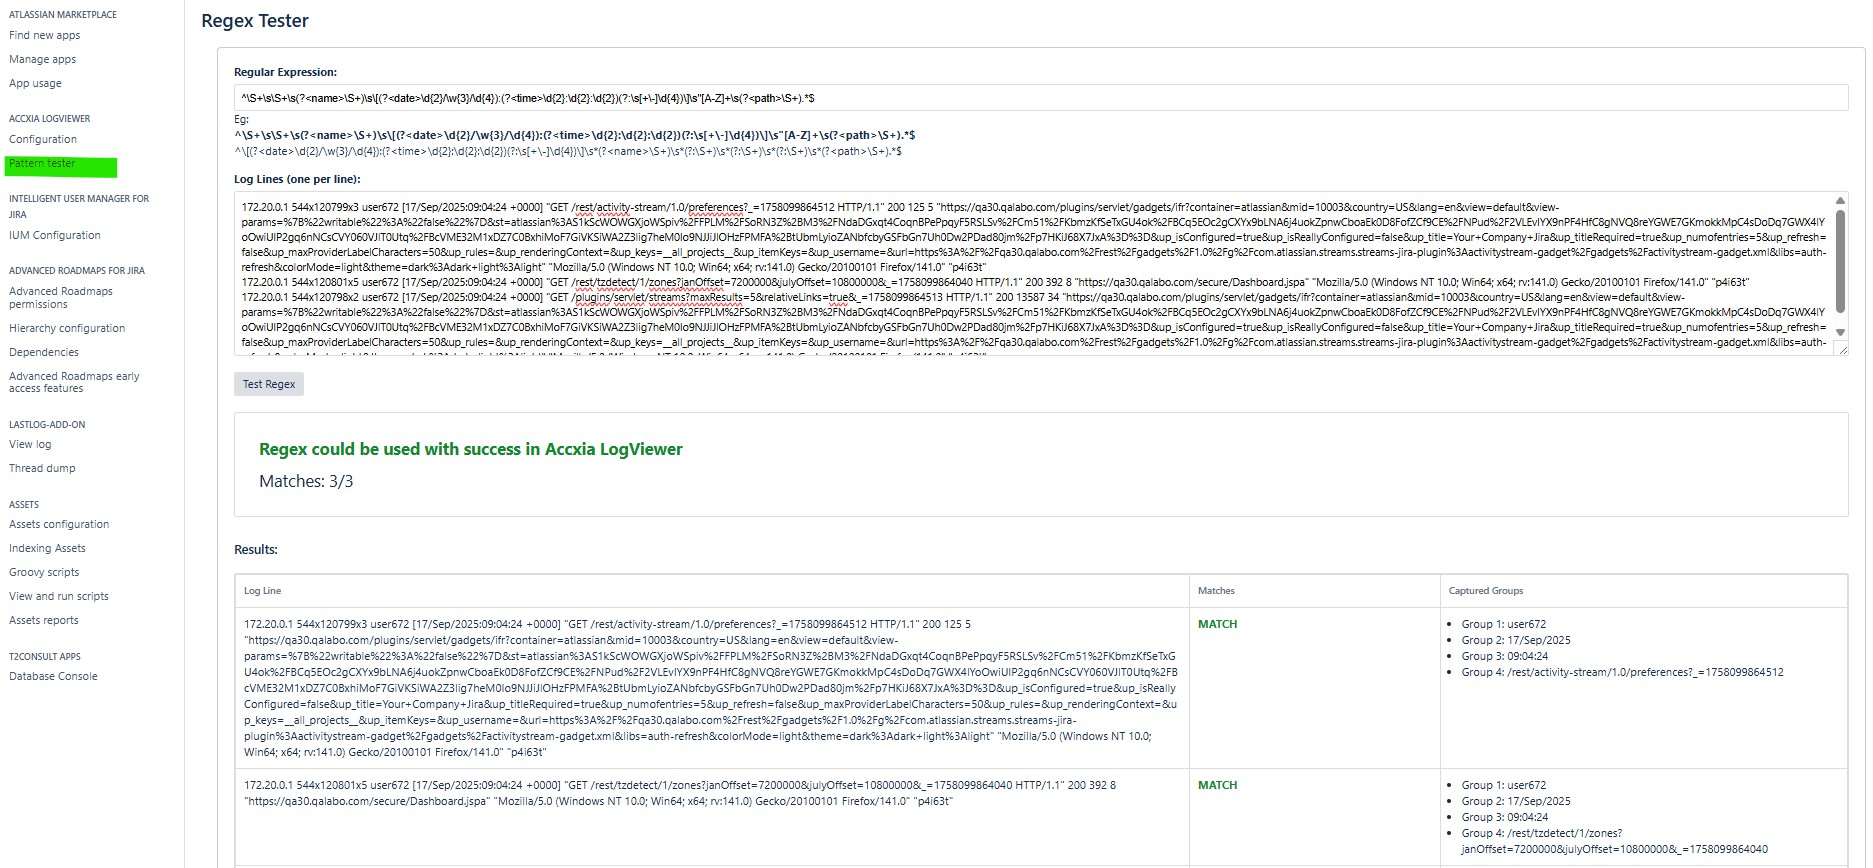
Task: Go to Groovy scripts
Action: (44, 572)
